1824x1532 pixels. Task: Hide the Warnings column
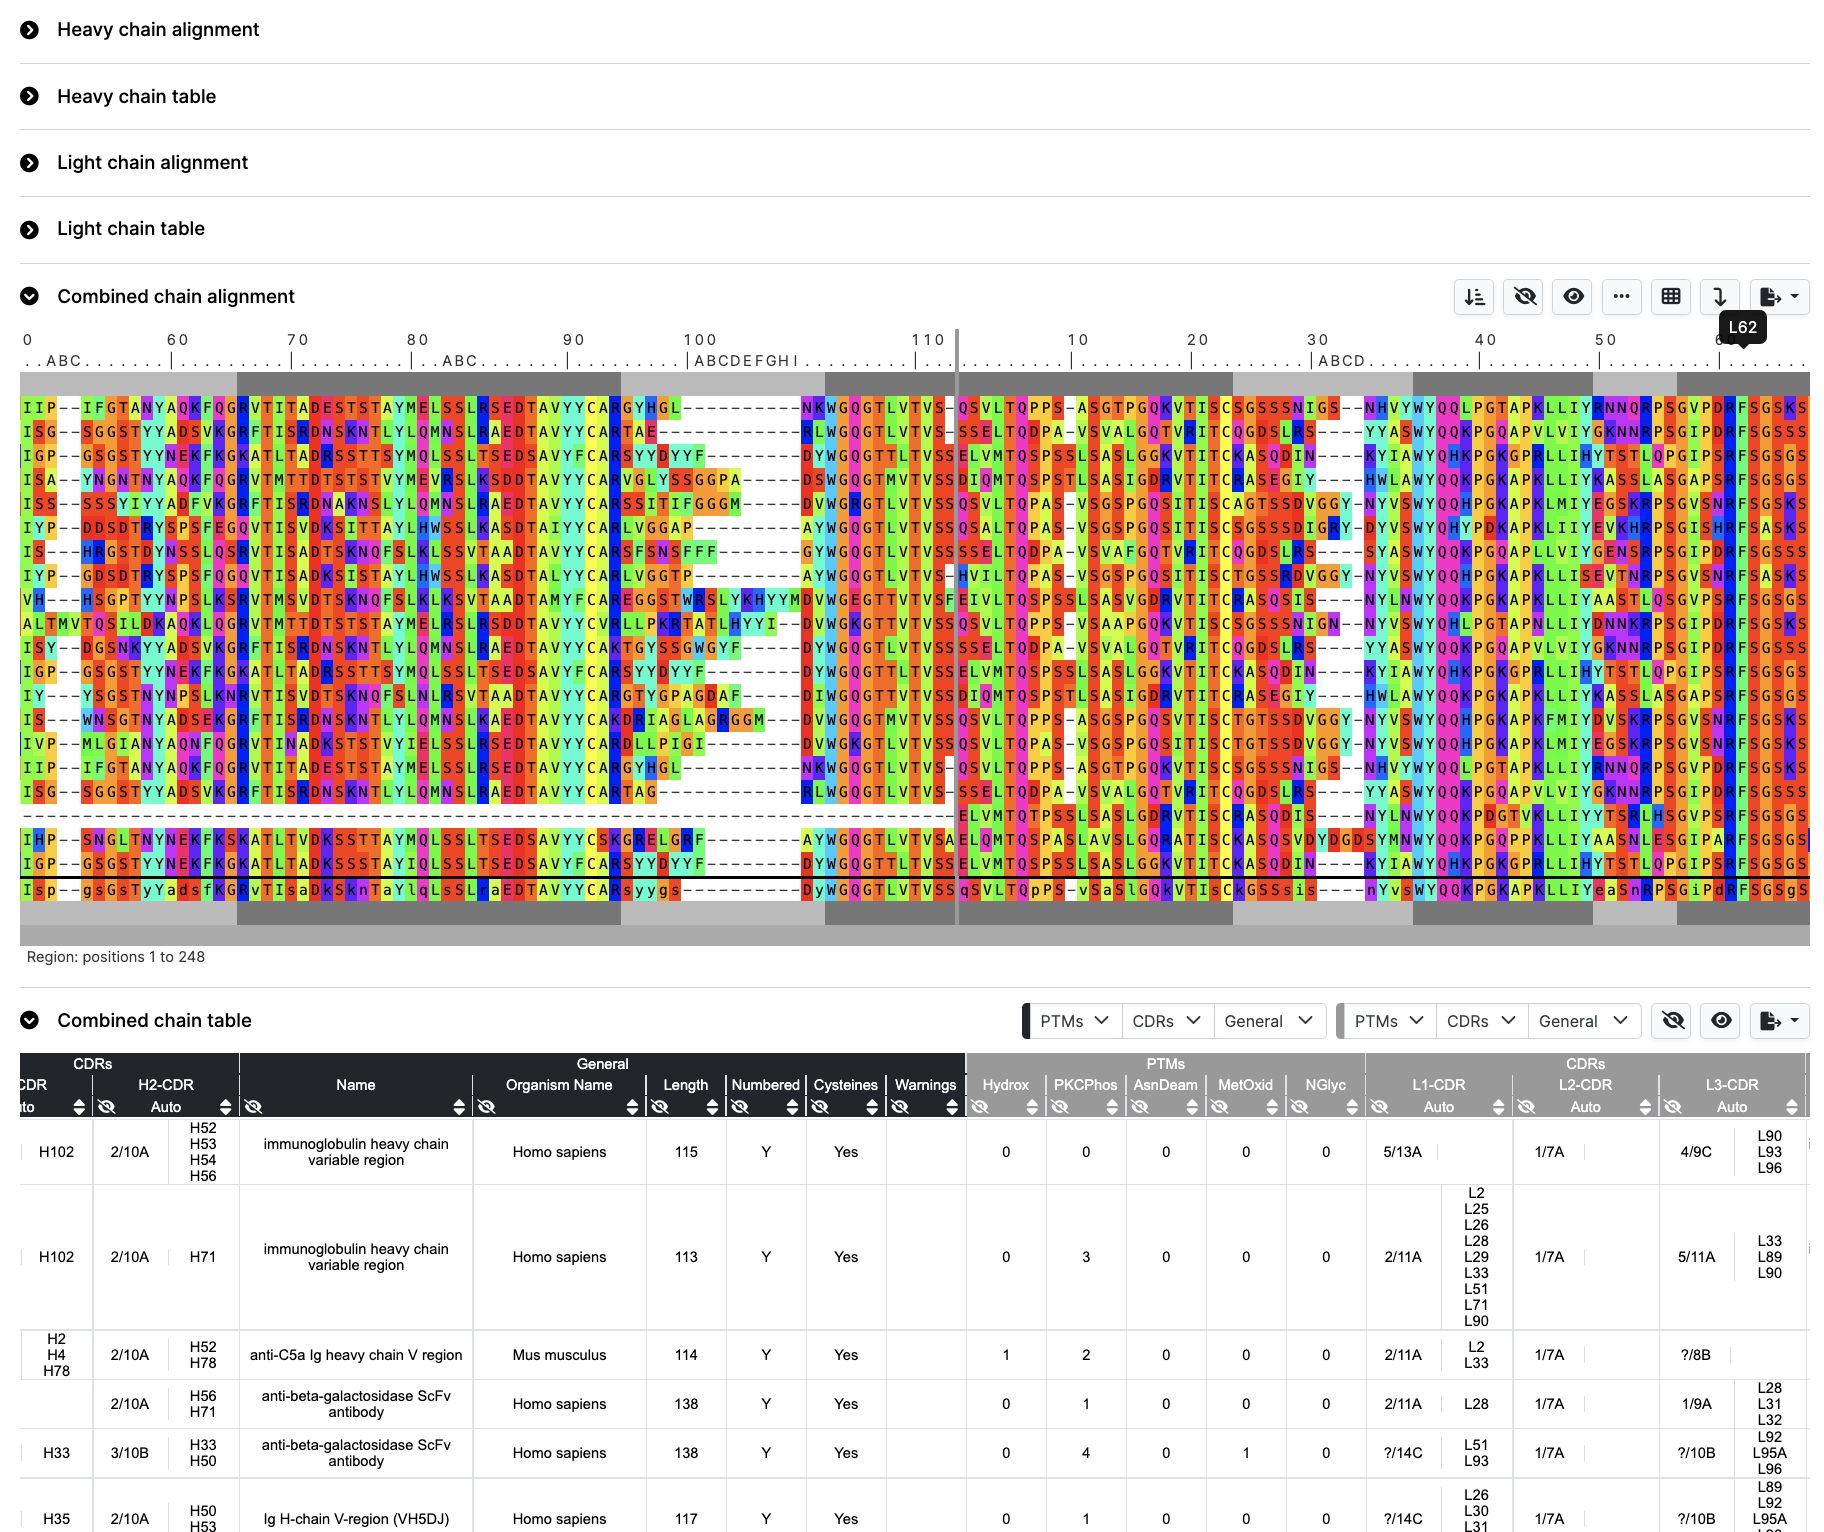pos(899,1107)
